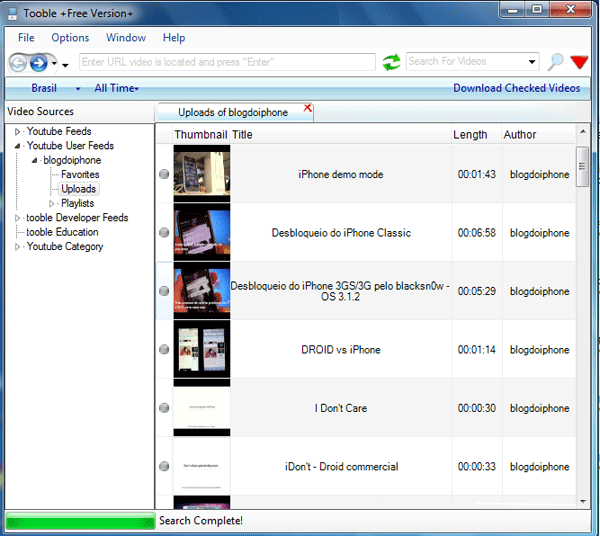Viewport: 600px width, 536px height.
Task: Click the URL entry field
Action: click(227, 62)
